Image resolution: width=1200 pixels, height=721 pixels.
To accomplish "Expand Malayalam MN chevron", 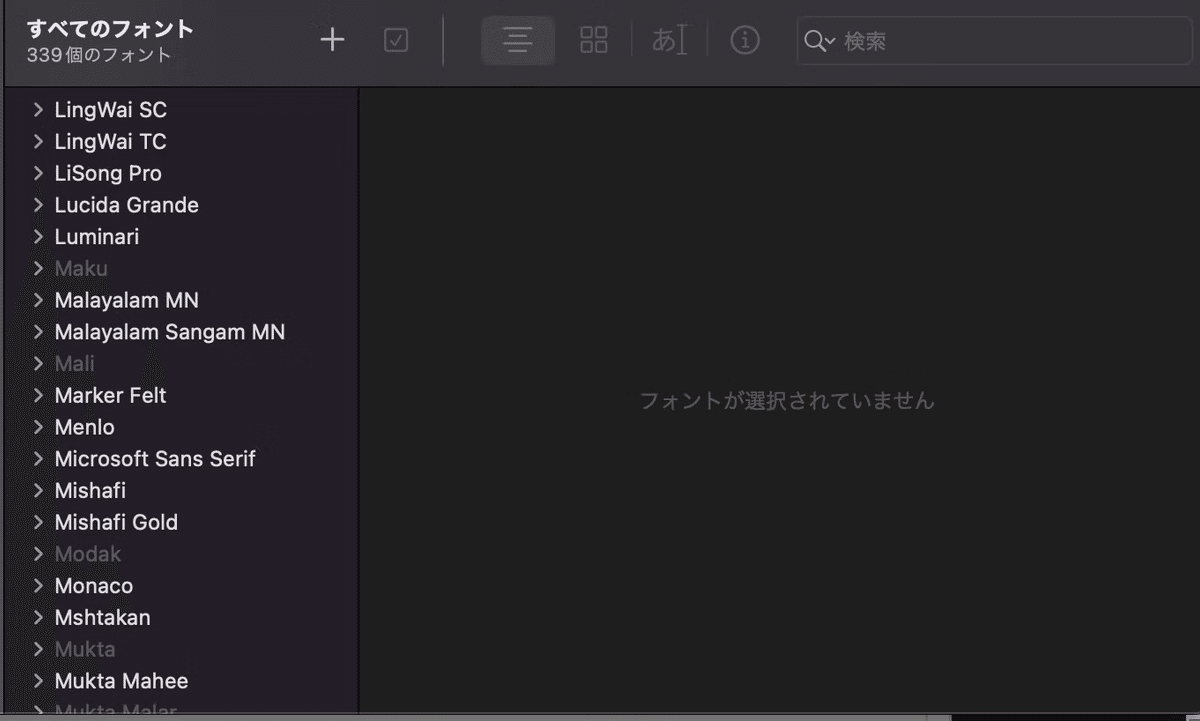I will (x=38, y=300).
